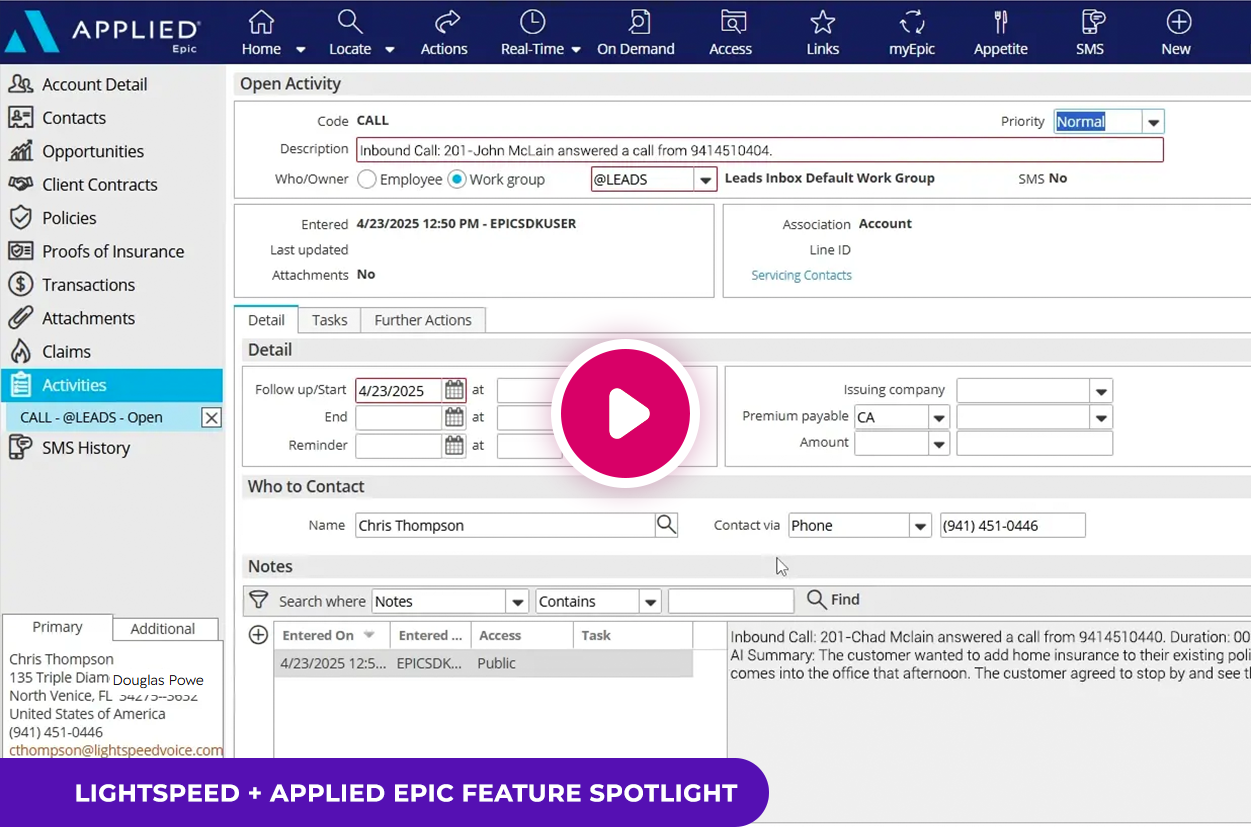Image resolution: width=1251 pixels, height=827 pixels.
Task: Open the Priority dropdown
Action: (1153, 122)
